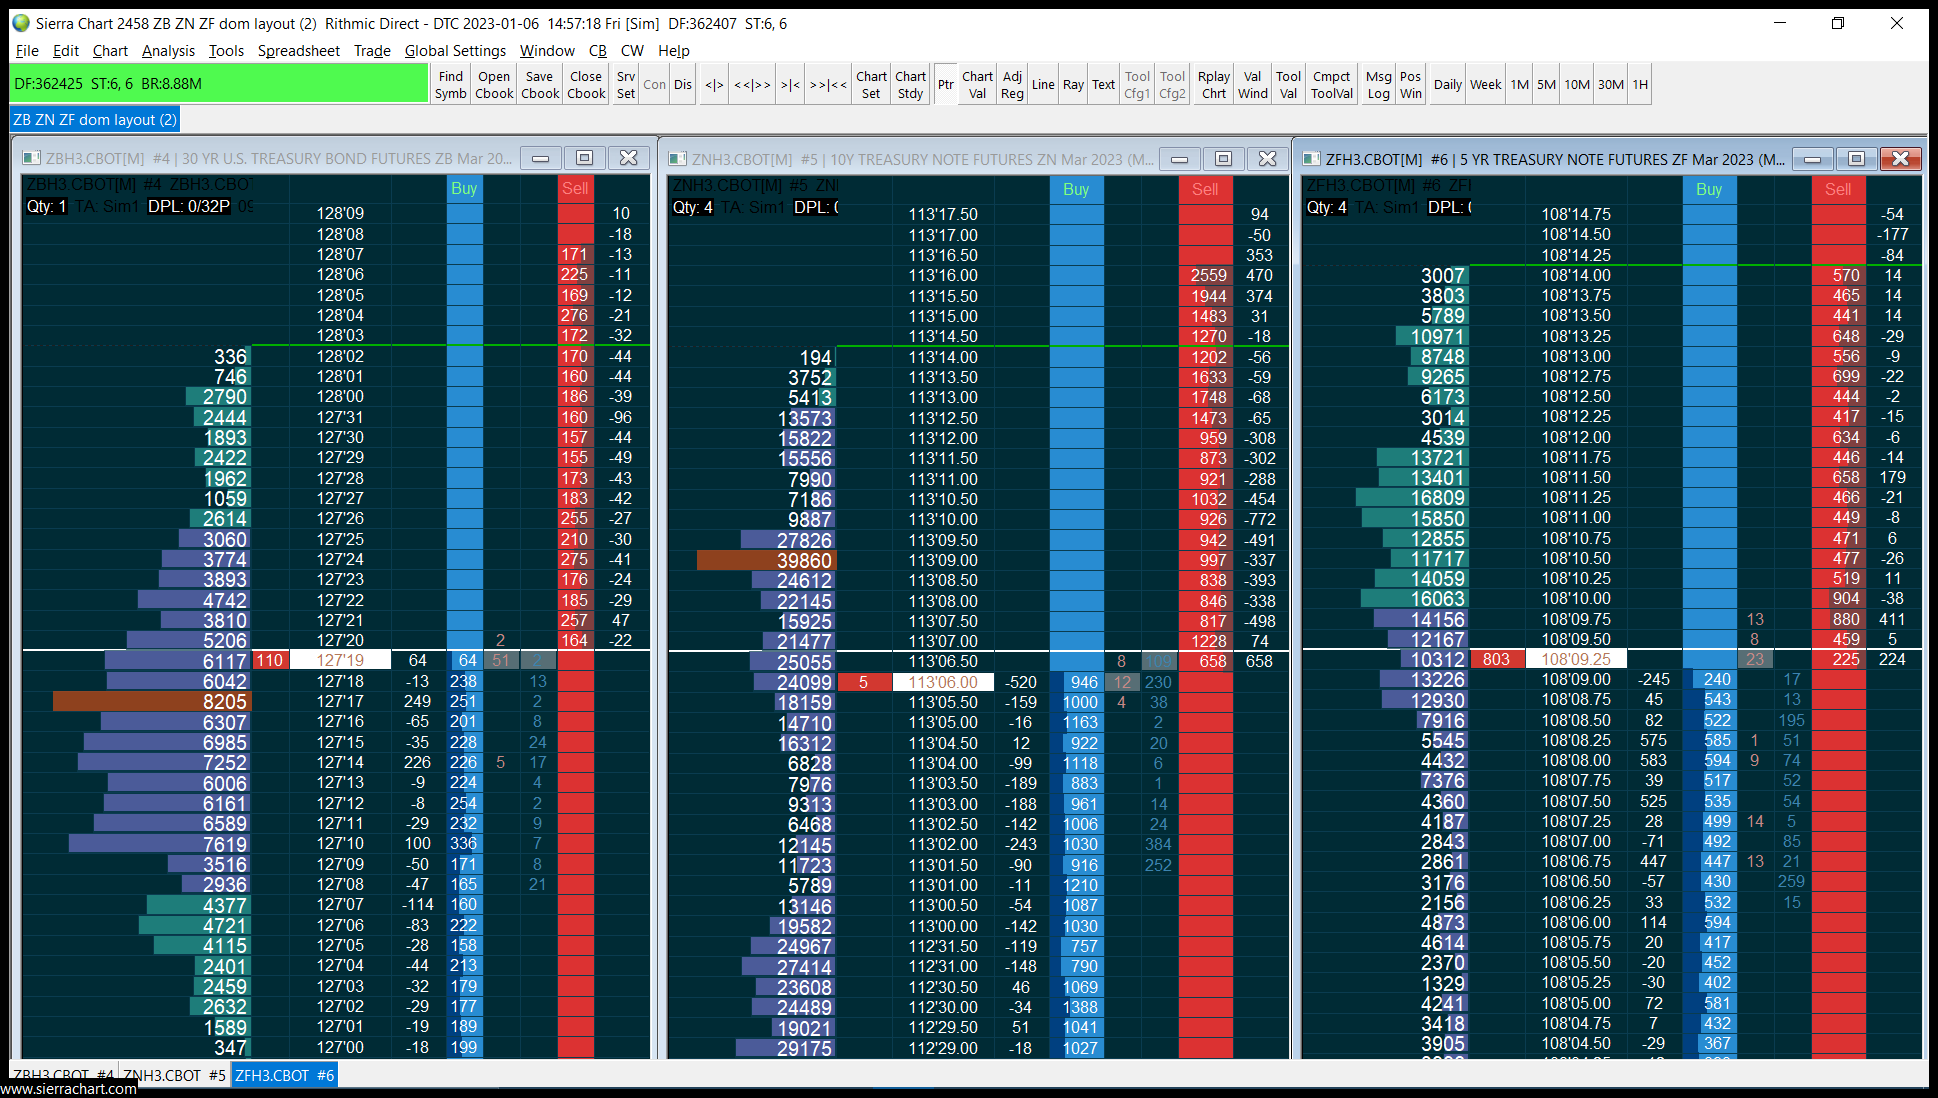Open Chart Set settings button
This screenshot has width=1938, height=1098.
point(871,85)
